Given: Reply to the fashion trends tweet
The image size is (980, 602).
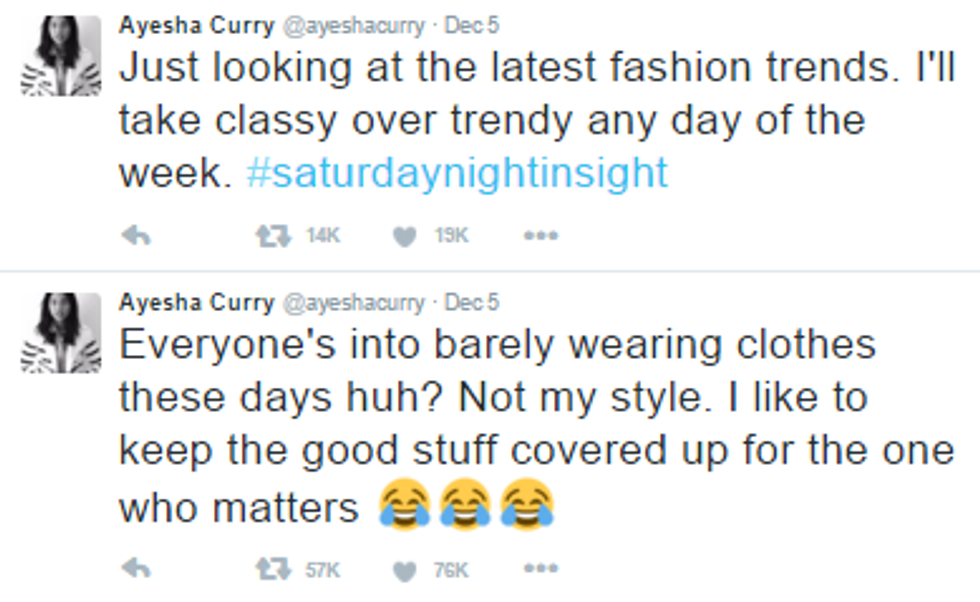Looking at the screenshot, I should [135, 236].
